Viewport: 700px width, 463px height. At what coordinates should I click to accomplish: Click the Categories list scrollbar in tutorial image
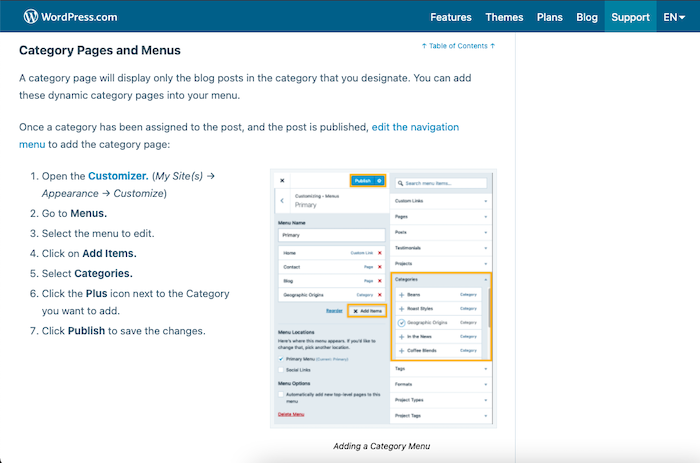click(489, 308)
